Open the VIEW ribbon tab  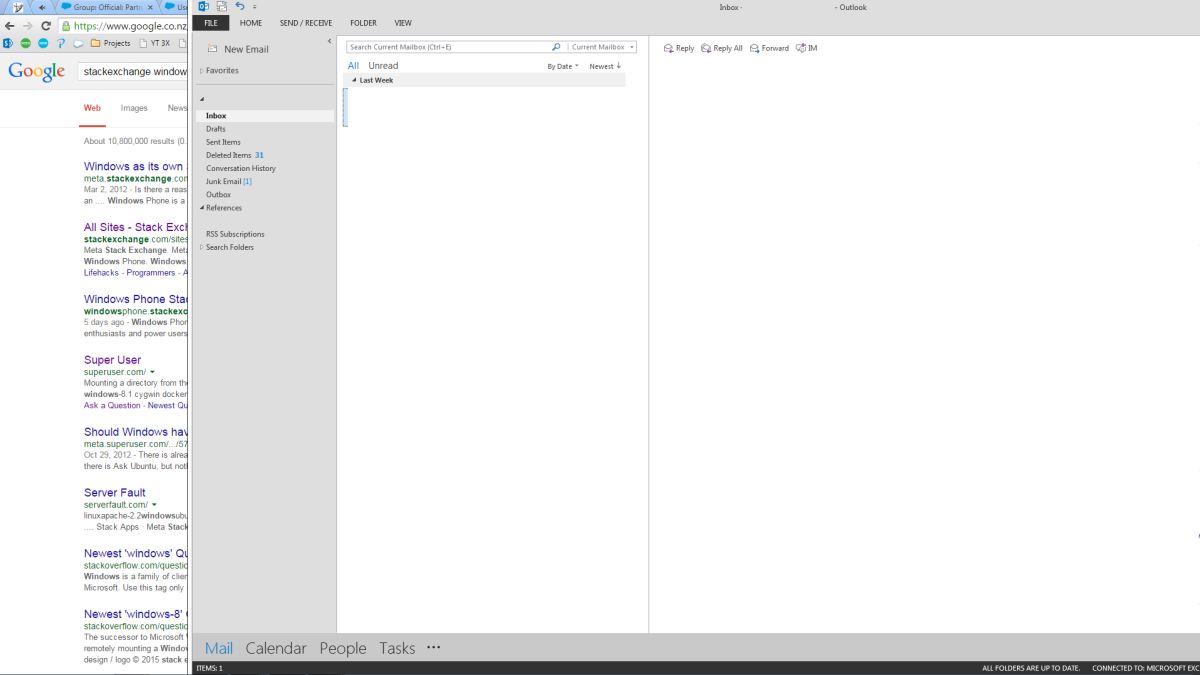pos(403,22)
